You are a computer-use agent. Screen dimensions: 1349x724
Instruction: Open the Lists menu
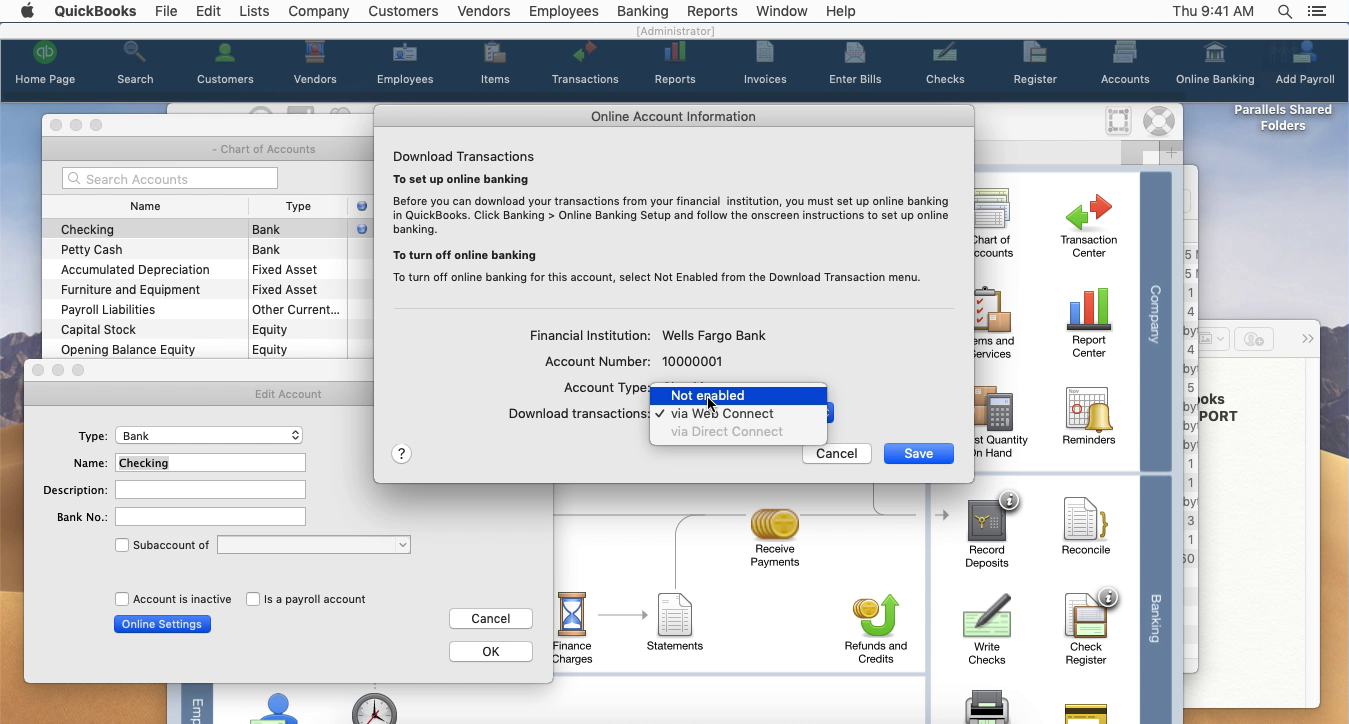click(x=254, y=11)
